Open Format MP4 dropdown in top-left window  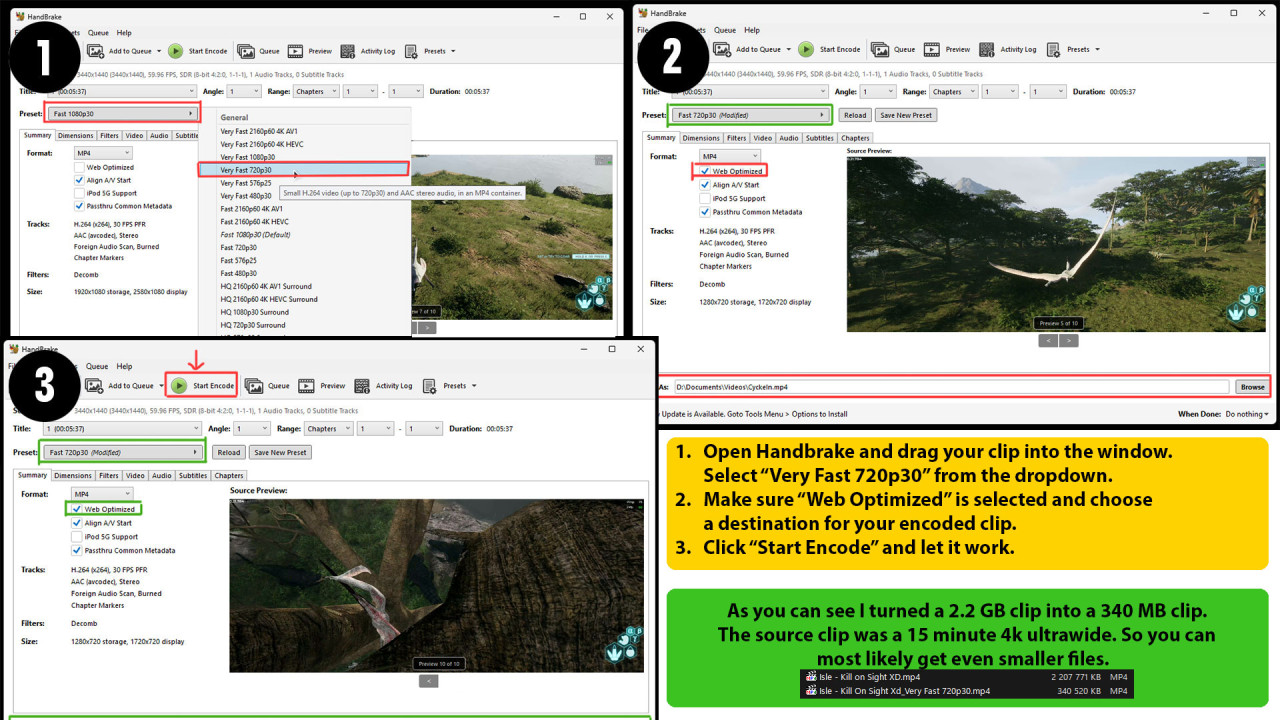click(x=102, y=153)
